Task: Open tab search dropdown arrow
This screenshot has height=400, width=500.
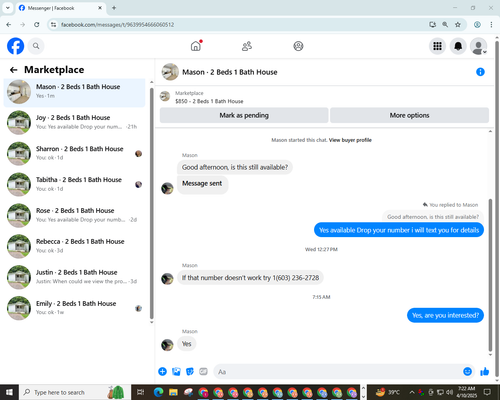Action: [8, 8]
